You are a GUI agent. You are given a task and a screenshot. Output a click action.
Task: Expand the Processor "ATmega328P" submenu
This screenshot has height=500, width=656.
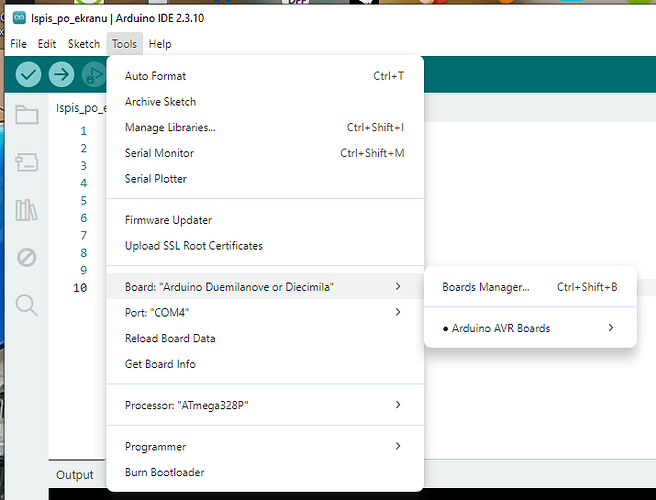pos(265,405)
